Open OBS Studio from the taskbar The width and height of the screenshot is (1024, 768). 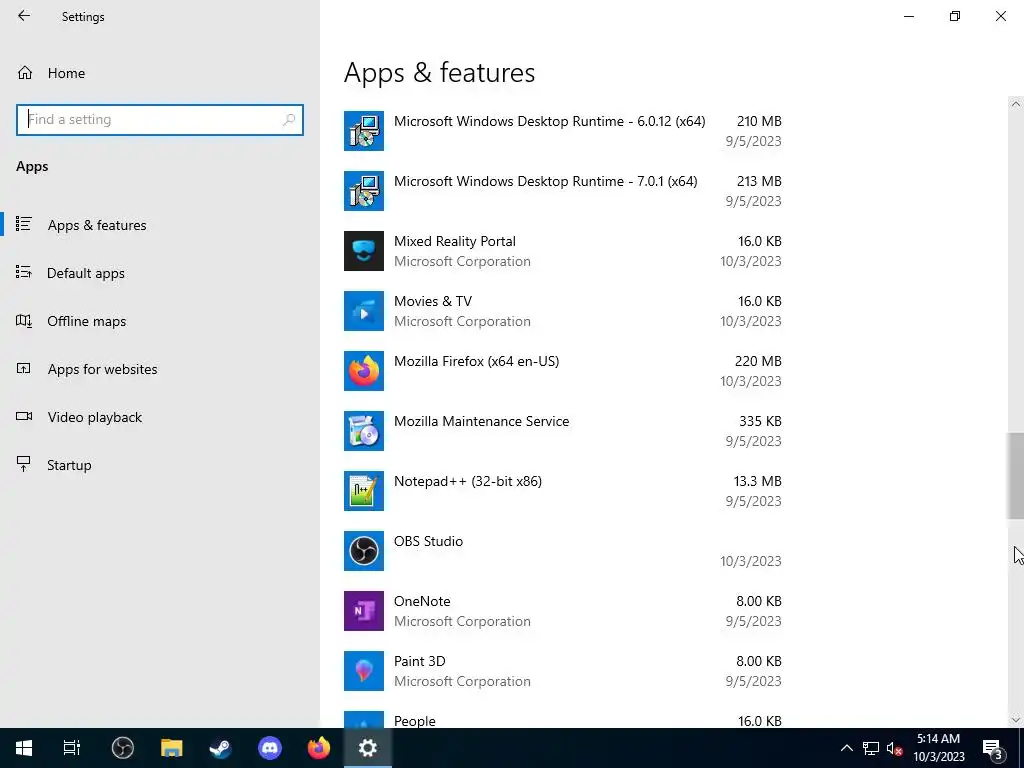122,748
